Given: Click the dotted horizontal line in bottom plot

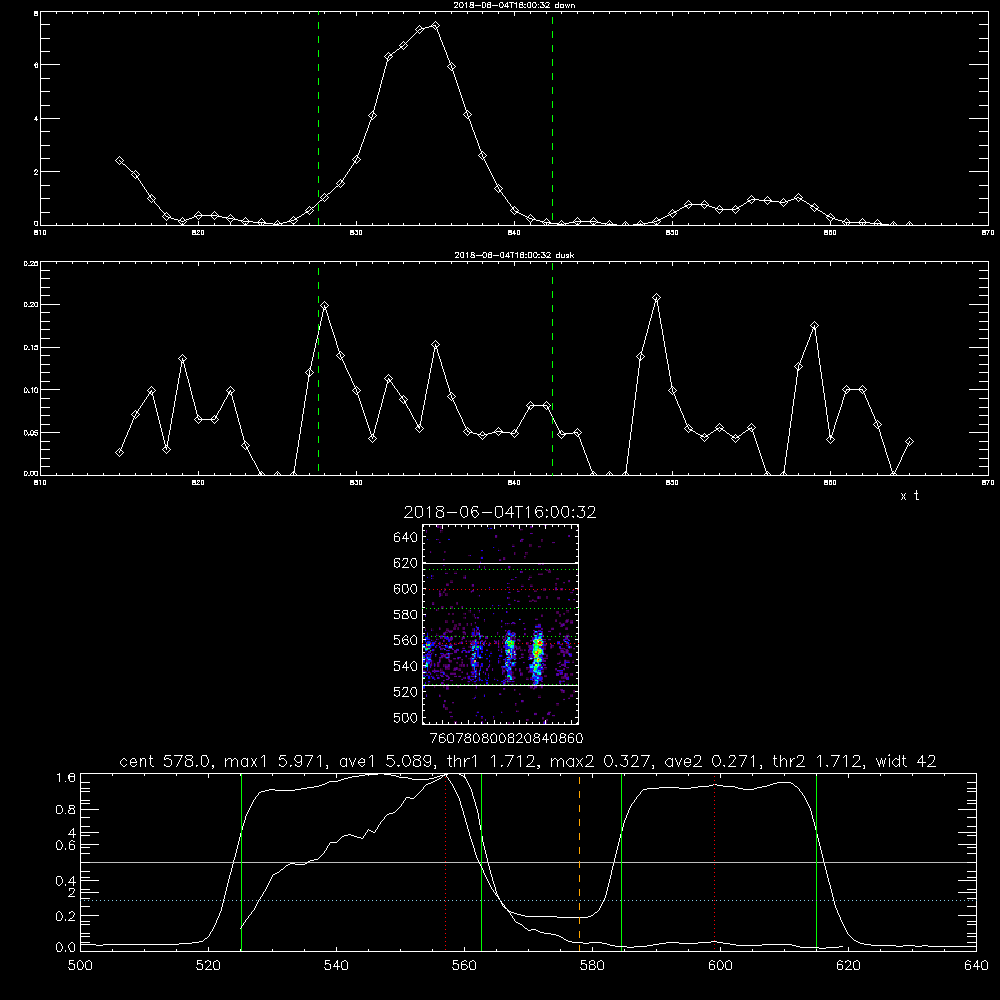Looking at the screenshot, I should pos(528,901).
